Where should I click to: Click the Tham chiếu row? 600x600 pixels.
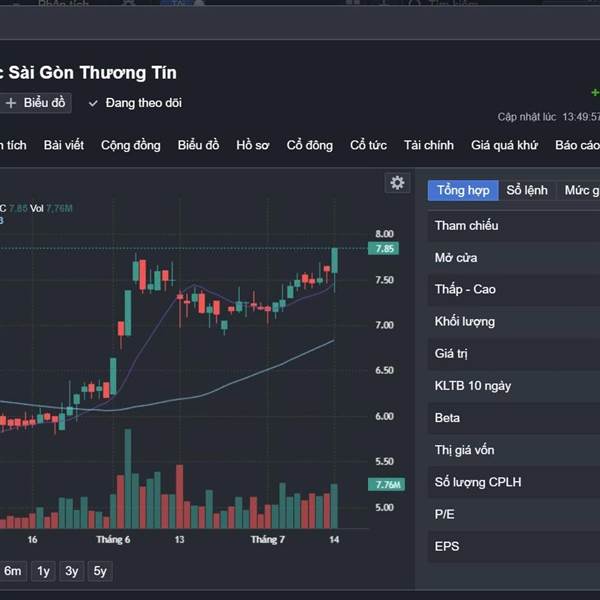pos(514,226)
